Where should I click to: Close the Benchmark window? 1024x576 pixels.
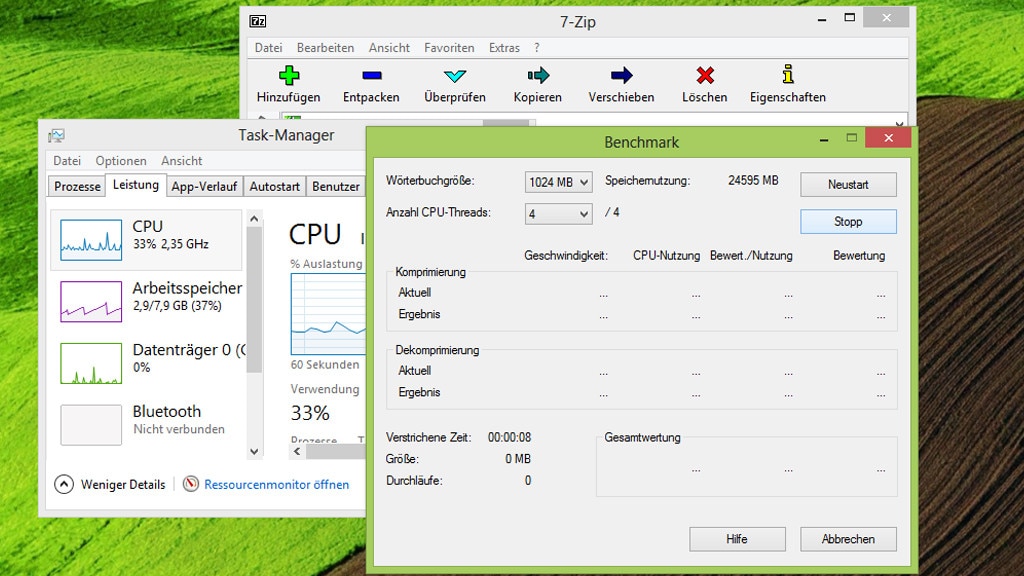pyautogui.click(x=888, y=138)
